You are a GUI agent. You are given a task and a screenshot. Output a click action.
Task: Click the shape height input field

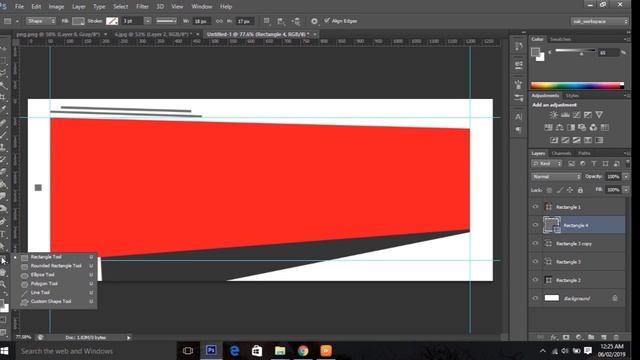click(245, 21)
